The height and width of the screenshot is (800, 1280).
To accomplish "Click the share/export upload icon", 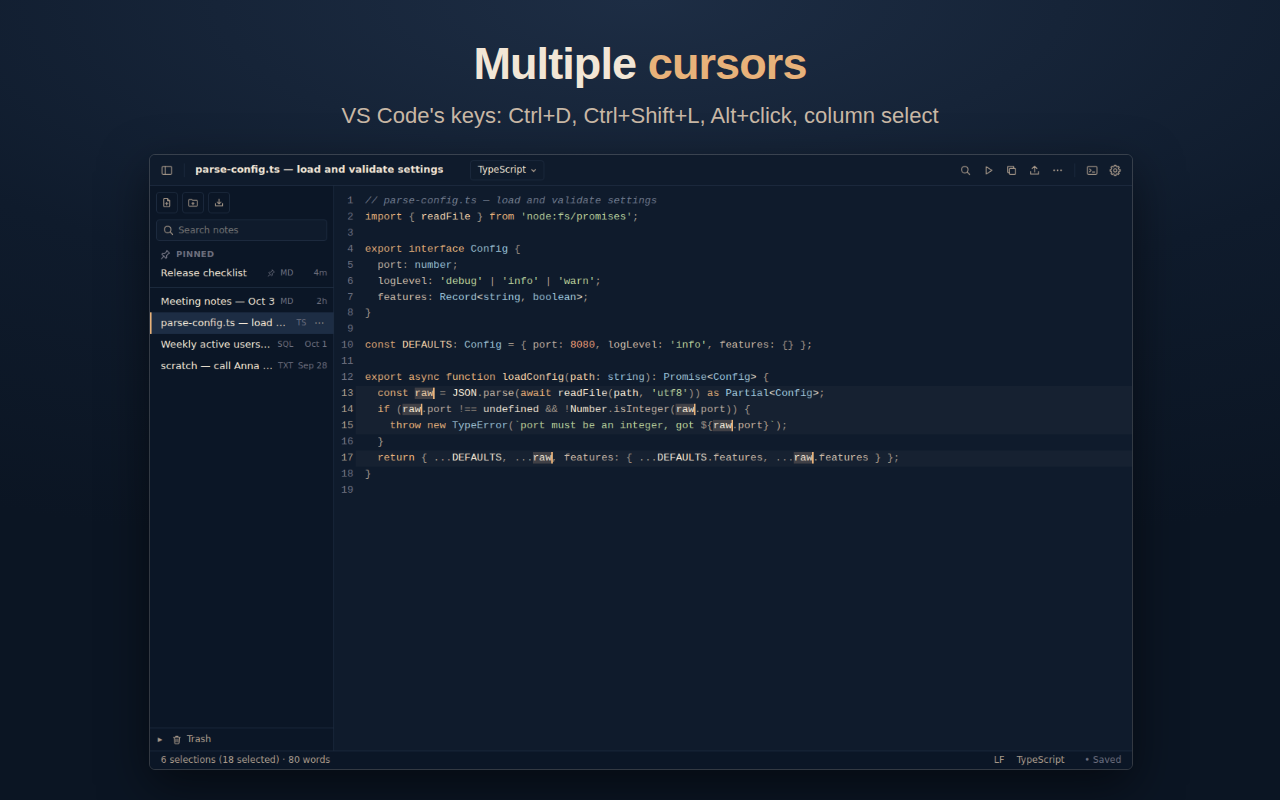I will (x=1034, y=170).
